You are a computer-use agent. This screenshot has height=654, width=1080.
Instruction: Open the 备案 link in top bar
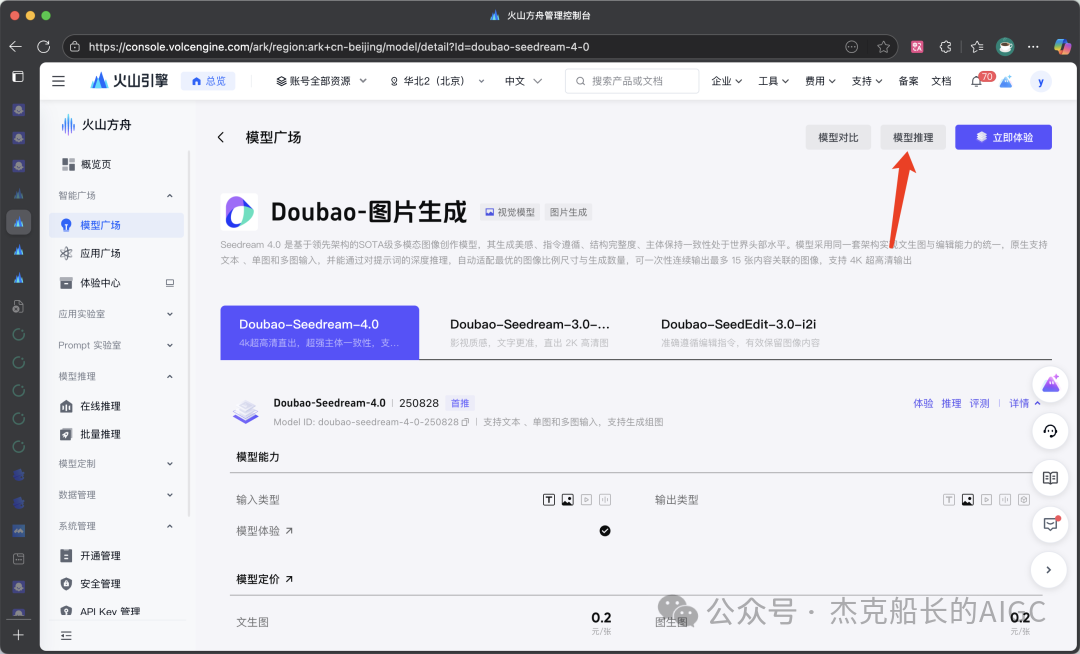pyautogui.click(x=908, y=81)
